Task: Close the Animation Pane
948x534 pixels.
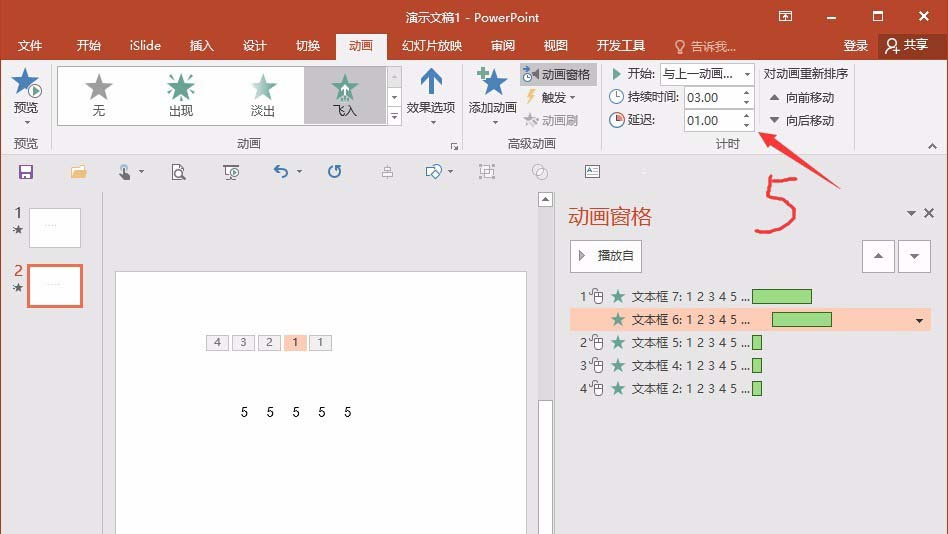Action: point(929,213)
